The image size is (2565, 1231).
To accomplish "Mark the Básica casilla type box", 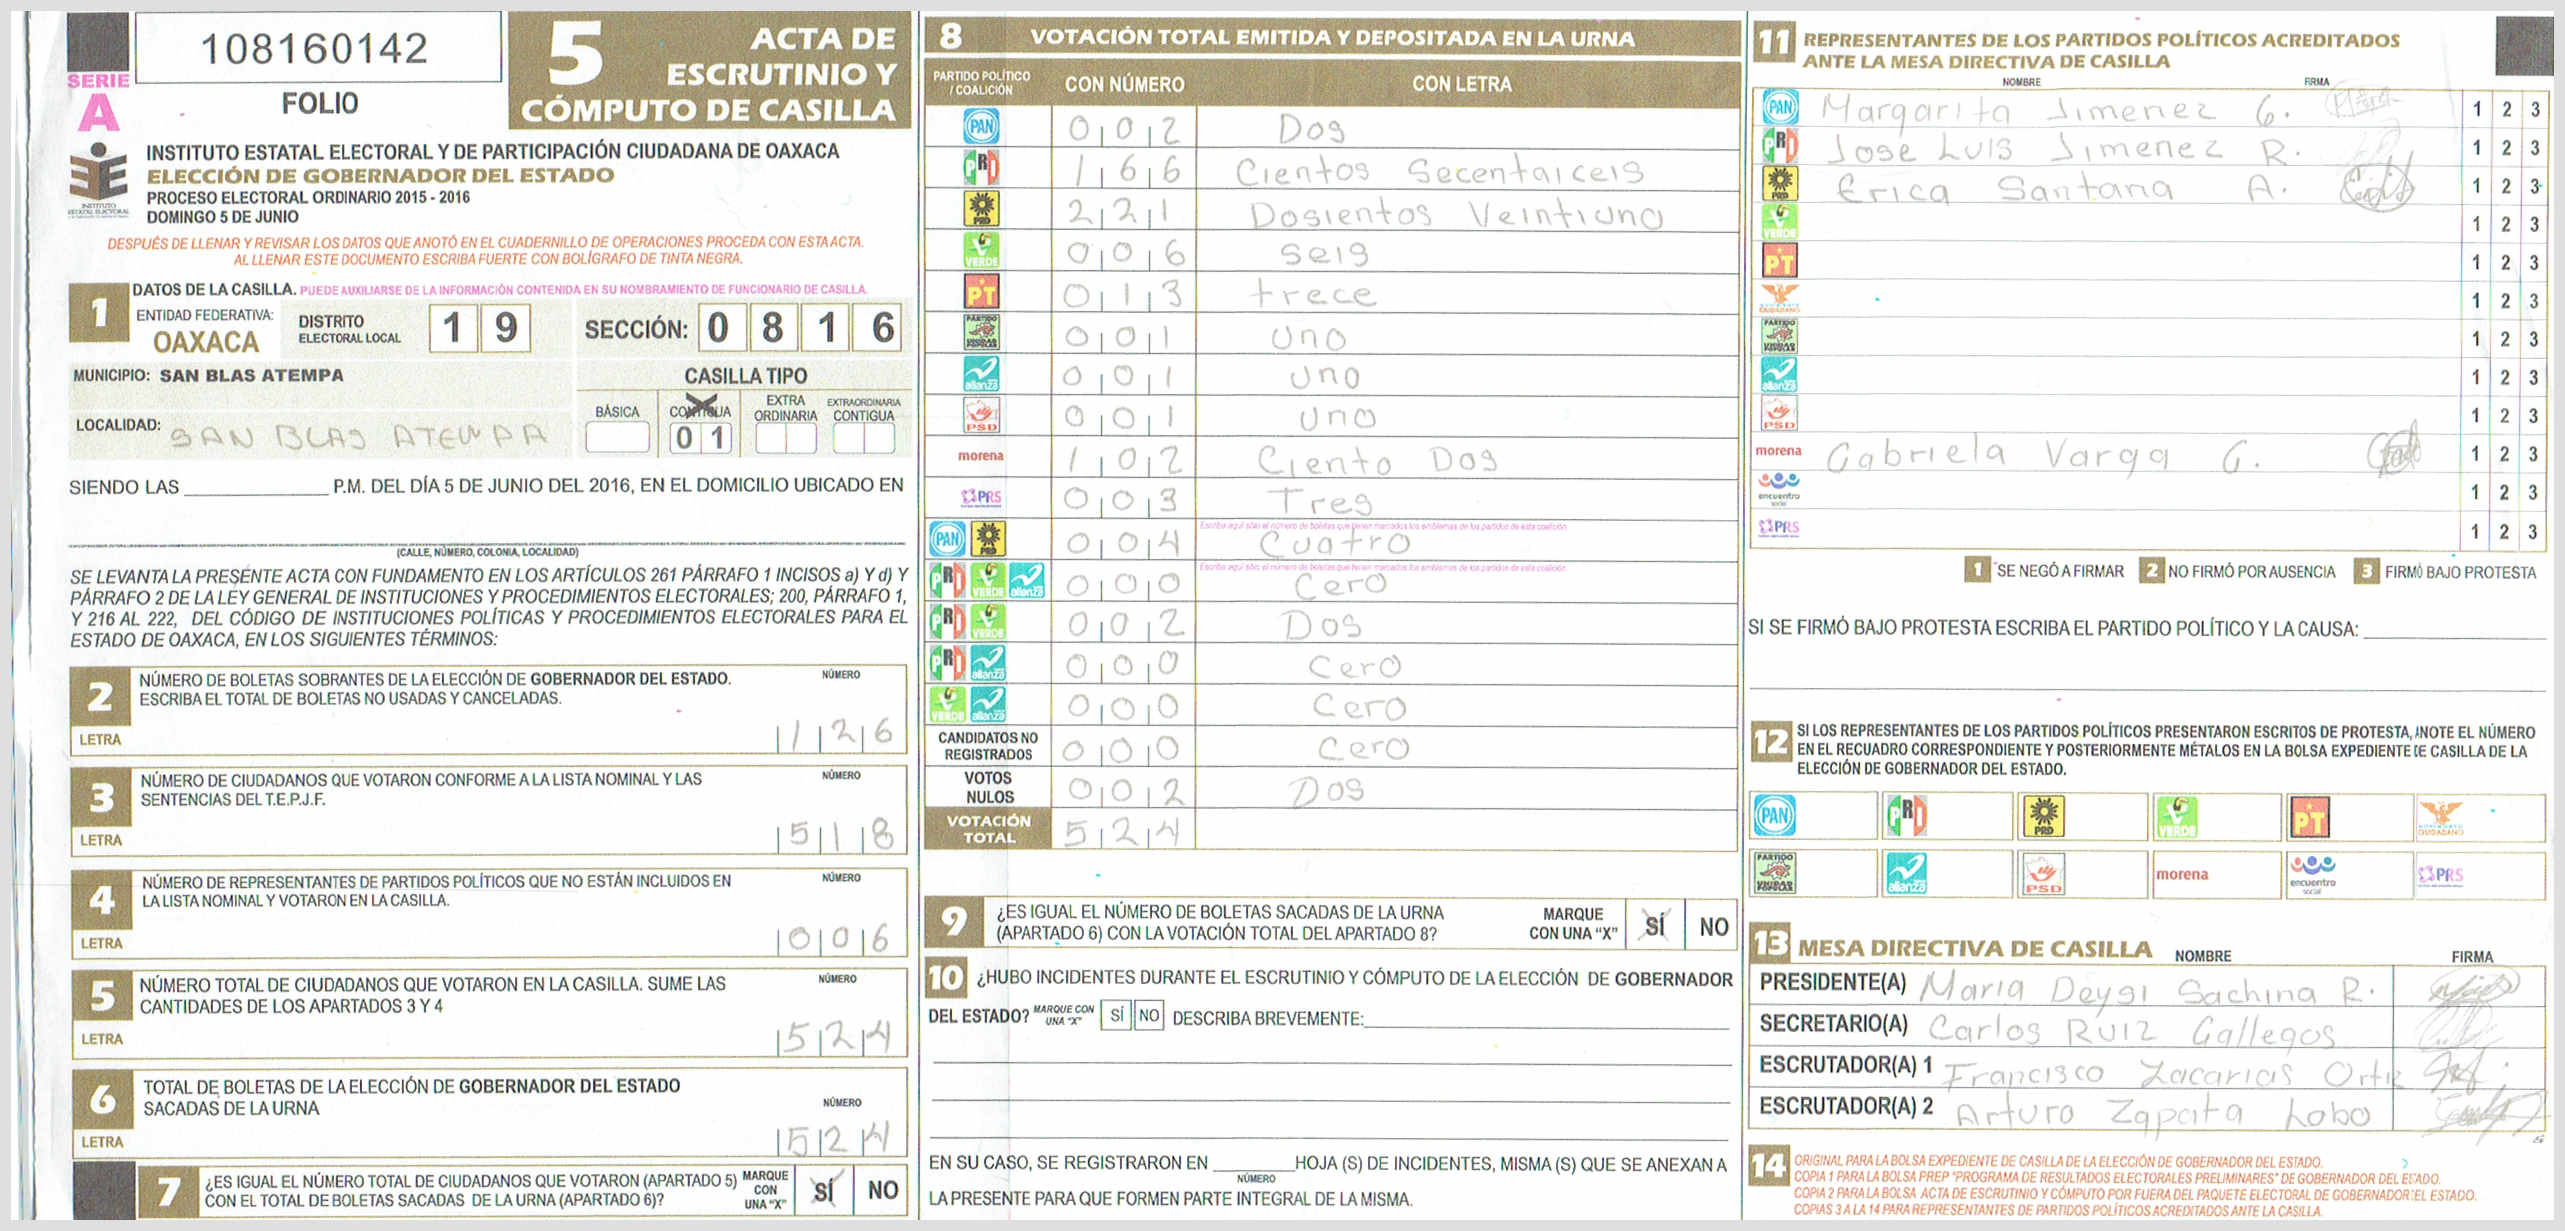I will click(617, 437).
